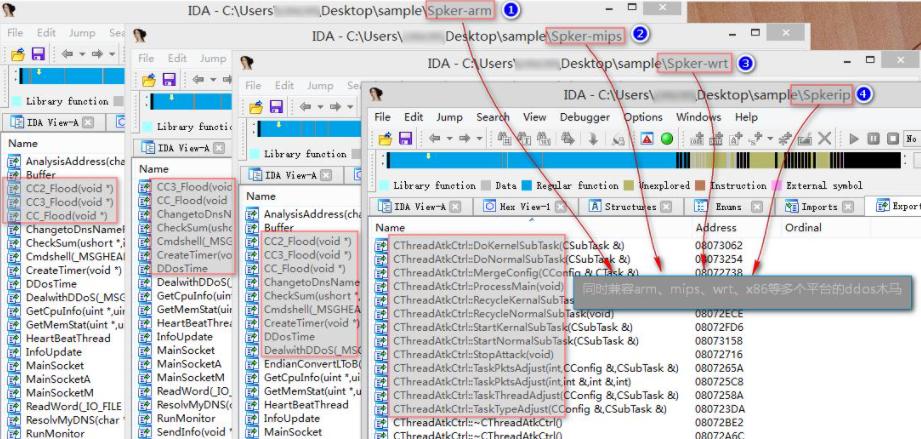Viewport: 921px width, 439px height.
Task: Click back arrow in Spker-arm toolbar
Action: click(68, 54)
